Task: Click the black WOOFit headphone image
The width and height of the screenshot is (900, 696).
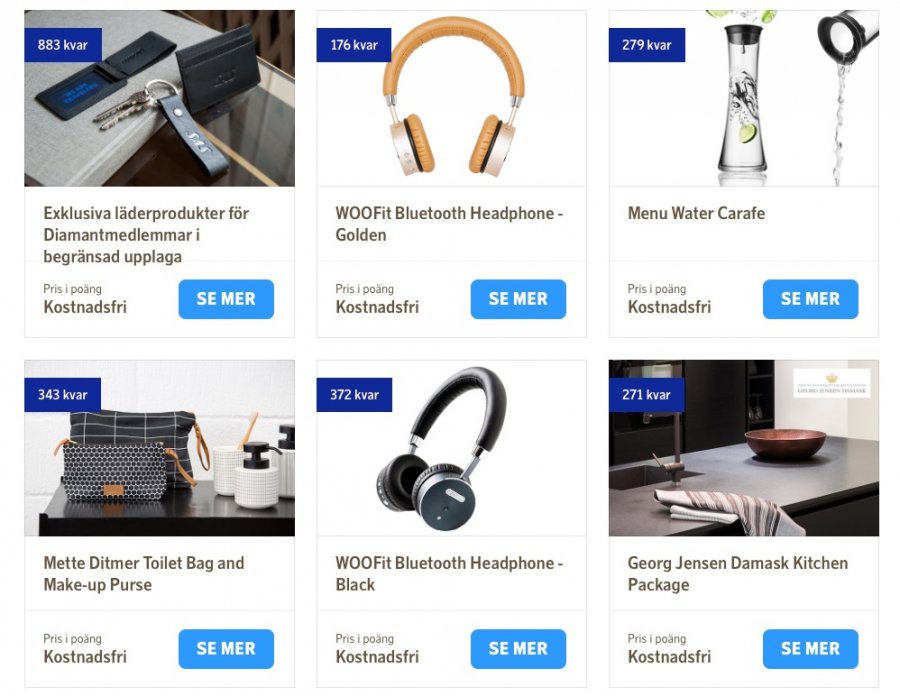Action: point(452,448)
